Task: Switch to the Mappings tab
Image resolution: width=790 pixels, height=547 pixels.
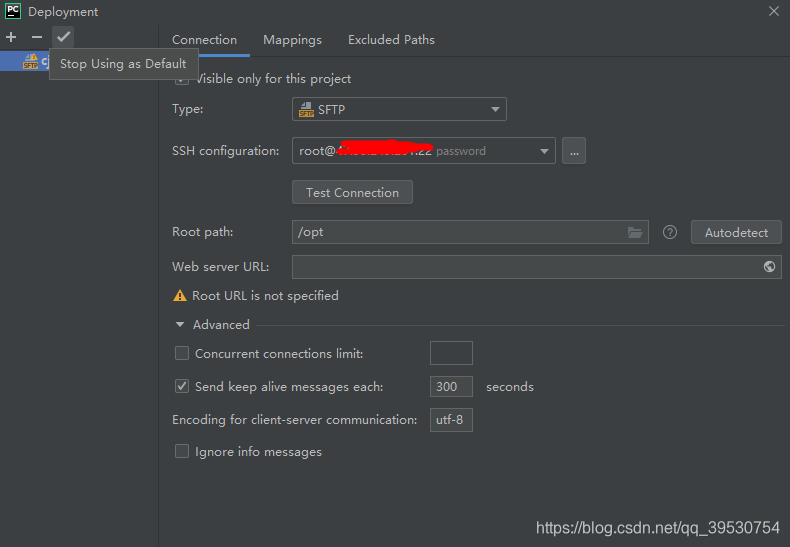Action: (x=292, y=40)
